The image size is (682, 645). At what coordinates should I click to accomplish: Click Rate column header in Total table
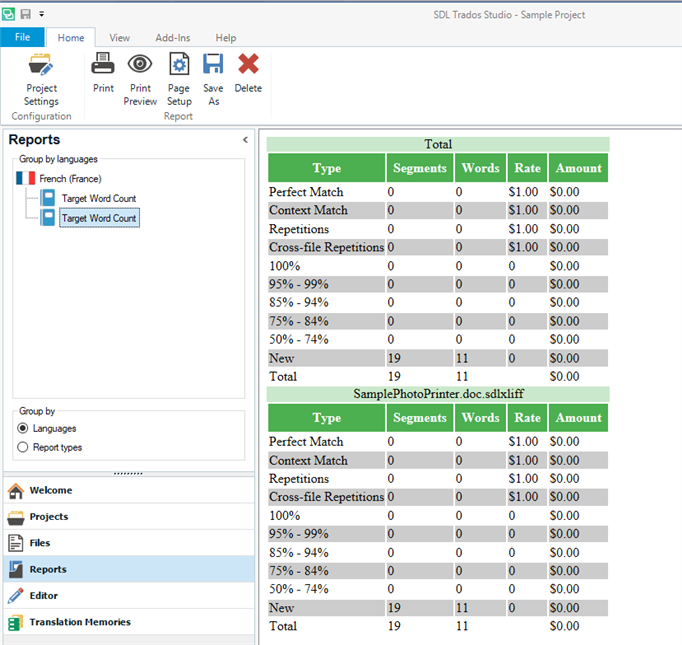(x=527, y=168)
